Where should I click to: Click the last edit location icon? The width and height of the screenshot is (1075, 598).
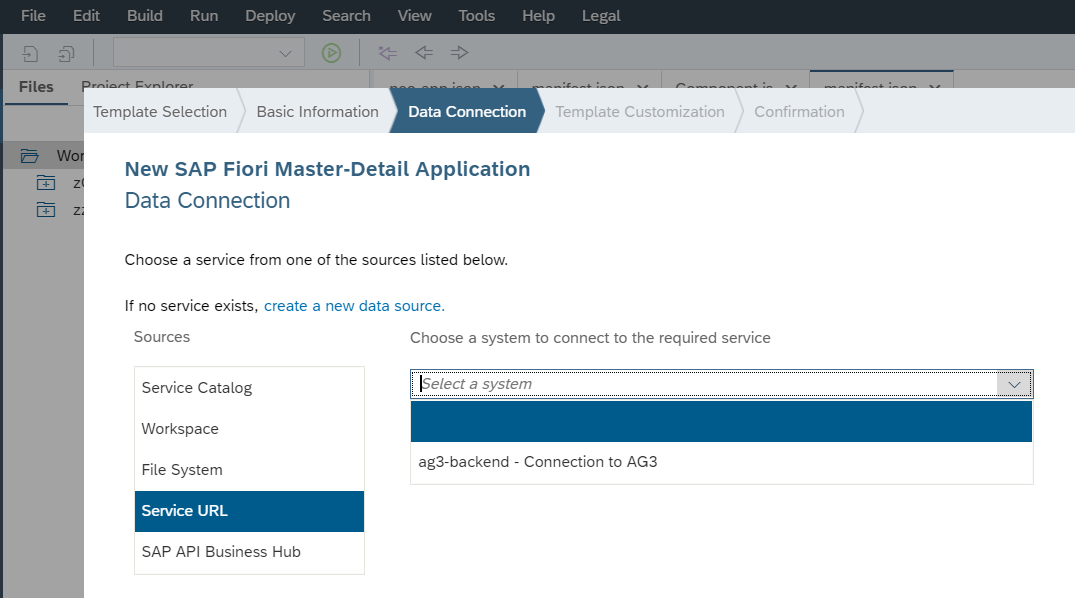click(x=387, y=53)
